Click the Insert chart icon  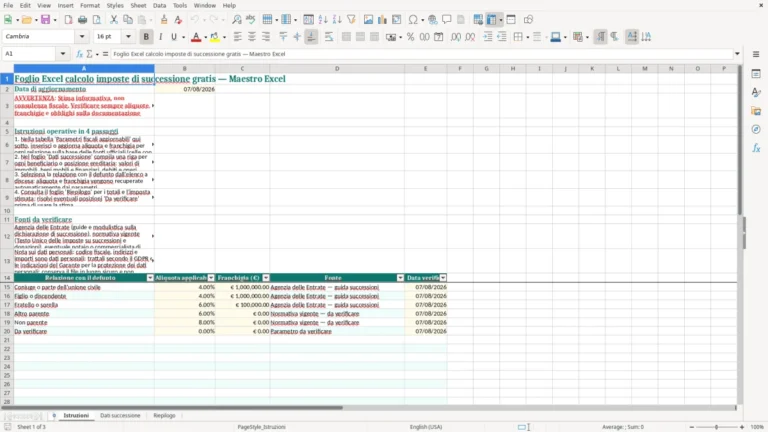tap(383, 20)
